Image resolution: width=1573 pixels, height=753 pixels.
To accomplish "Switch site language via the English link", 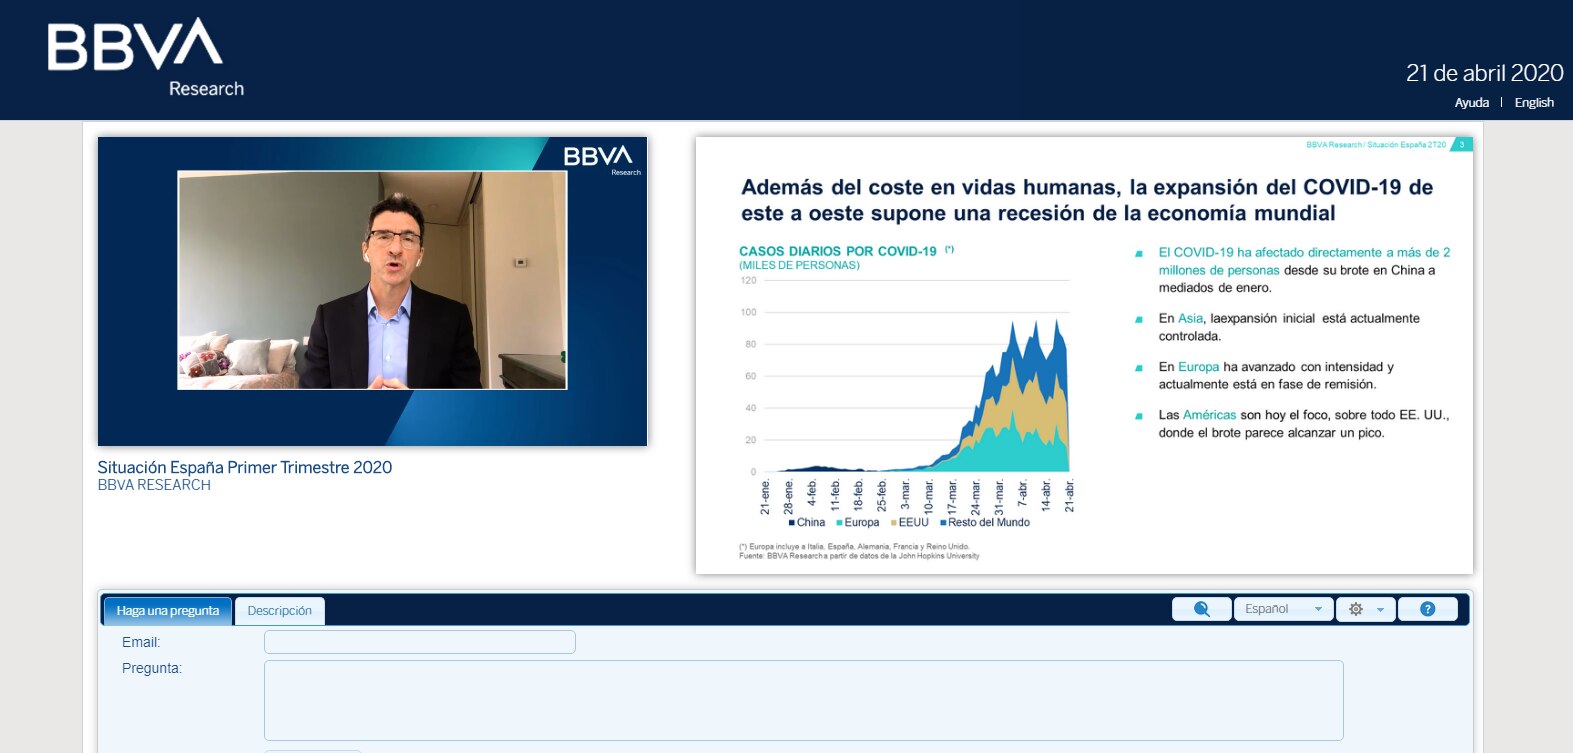I will pyautogui.click(x=1534, y=103).
